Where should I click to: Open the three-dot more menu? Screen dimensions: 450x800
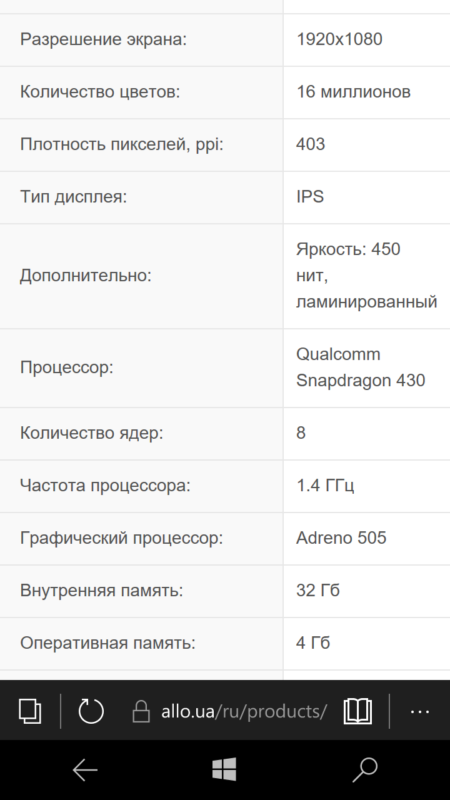420,711
